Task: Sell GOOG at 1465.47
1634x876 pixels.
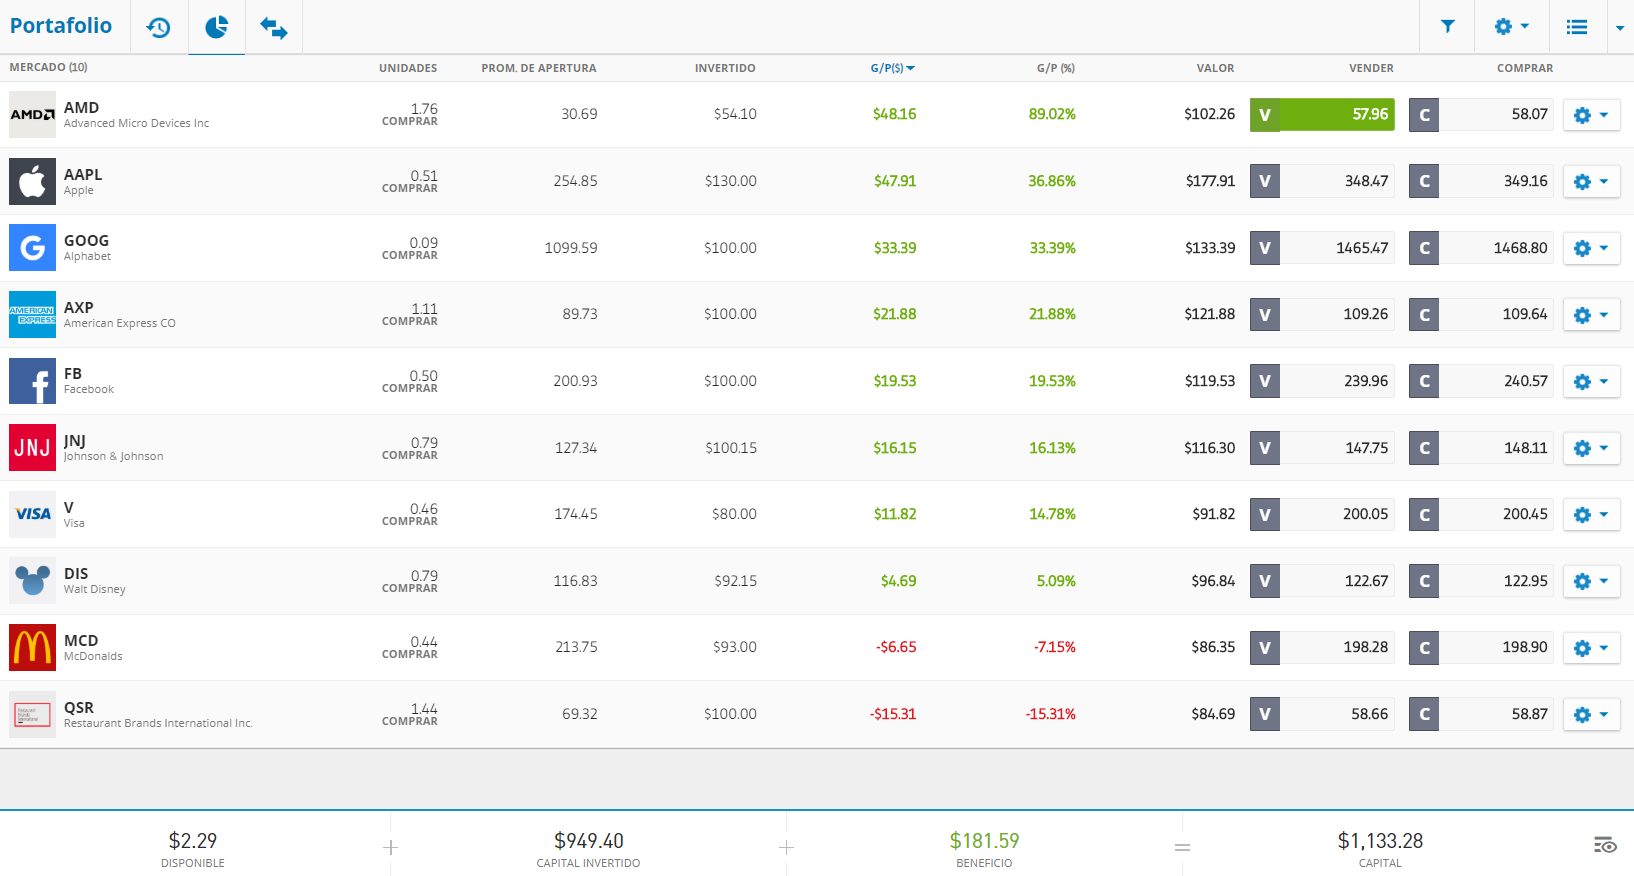Action: point(1322,248)
